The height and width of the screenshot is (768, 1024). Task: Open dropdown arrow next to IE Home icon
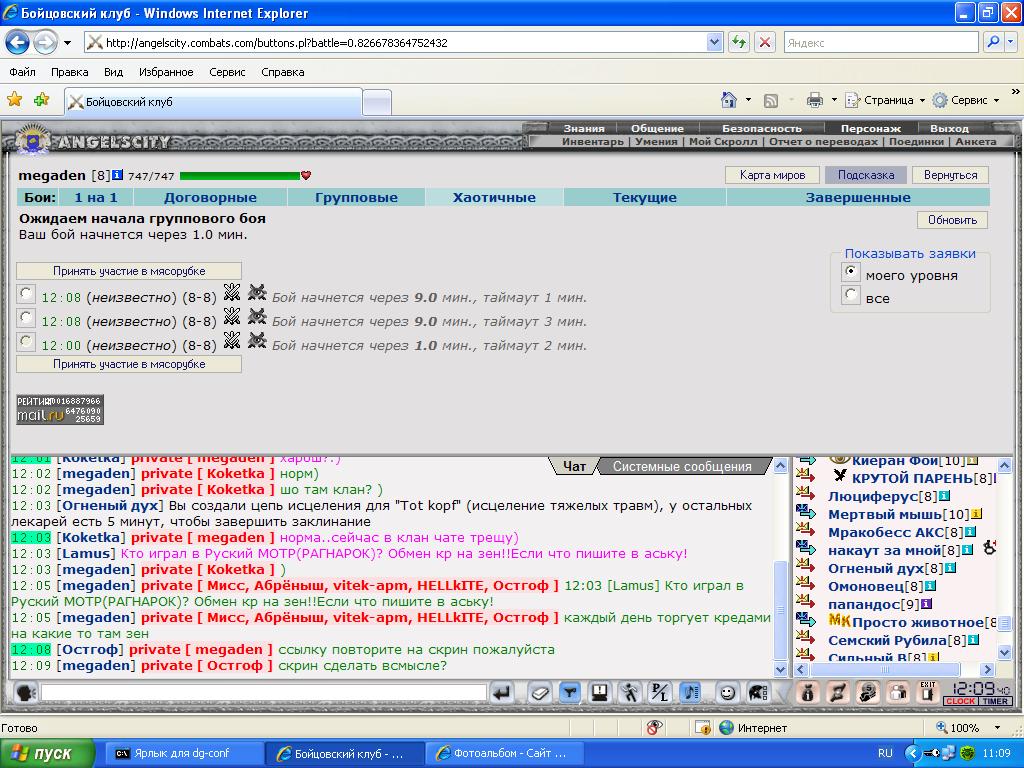pos(748,100)
